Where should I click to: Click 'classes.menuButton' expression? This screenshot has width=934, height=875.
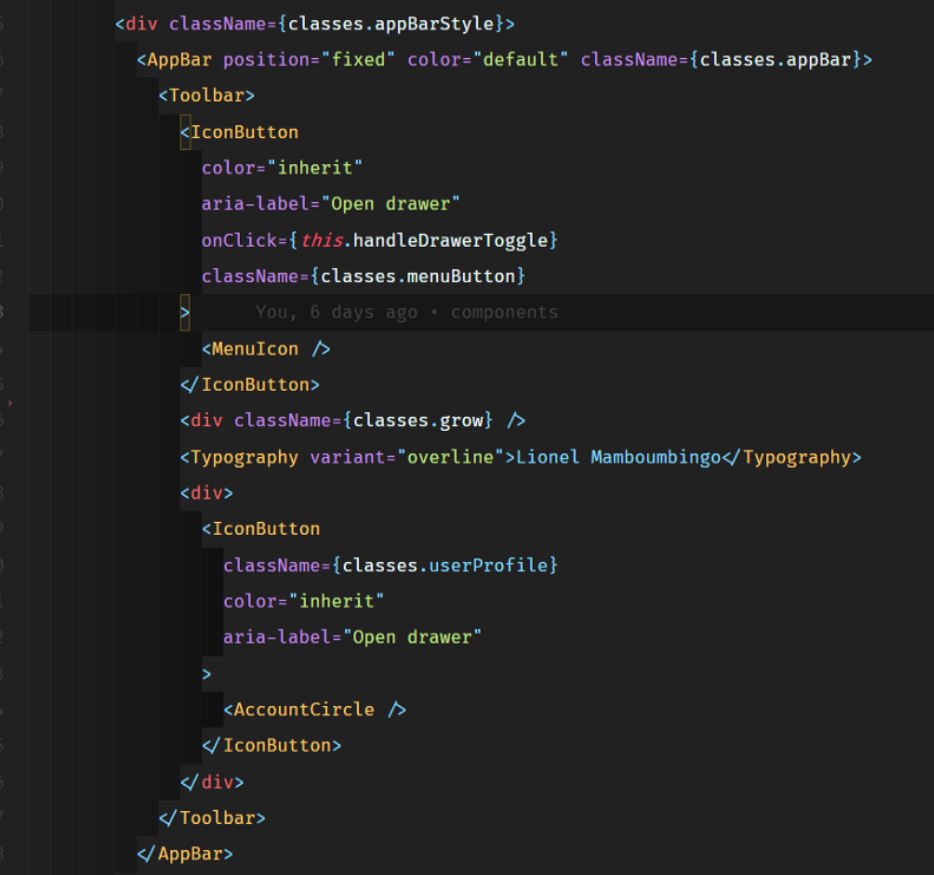click(x=418, y=276)
